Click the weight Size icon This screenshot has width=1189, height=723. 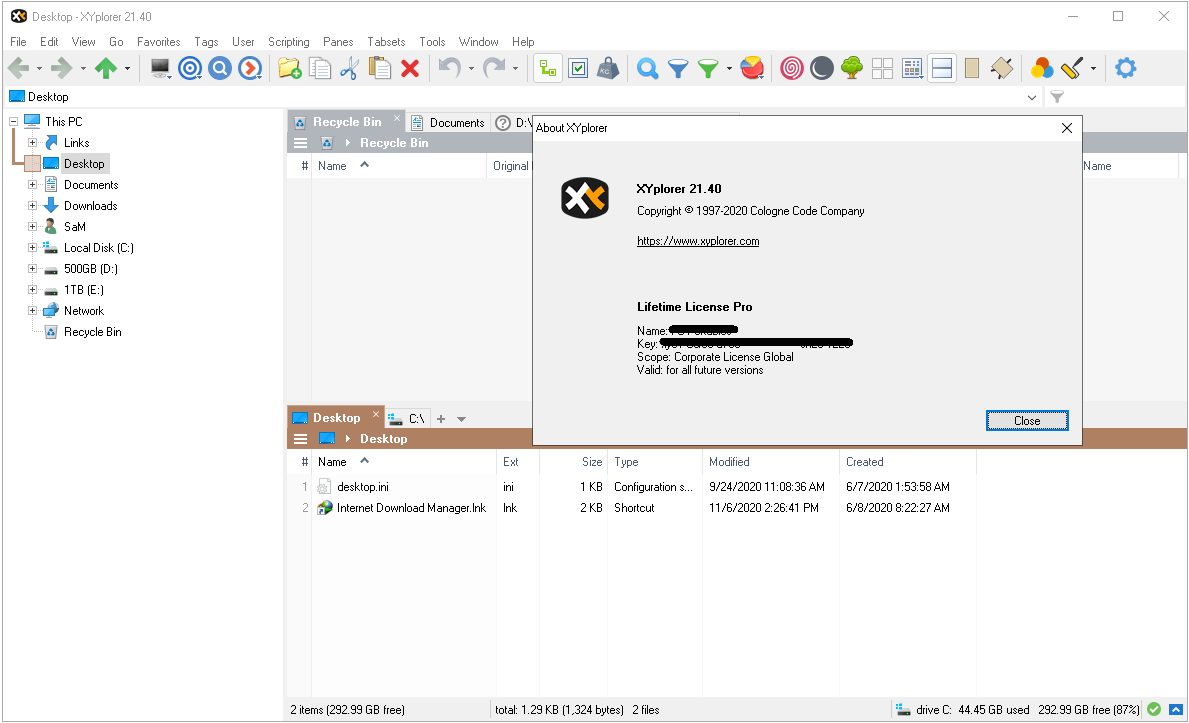coord(607,68)
